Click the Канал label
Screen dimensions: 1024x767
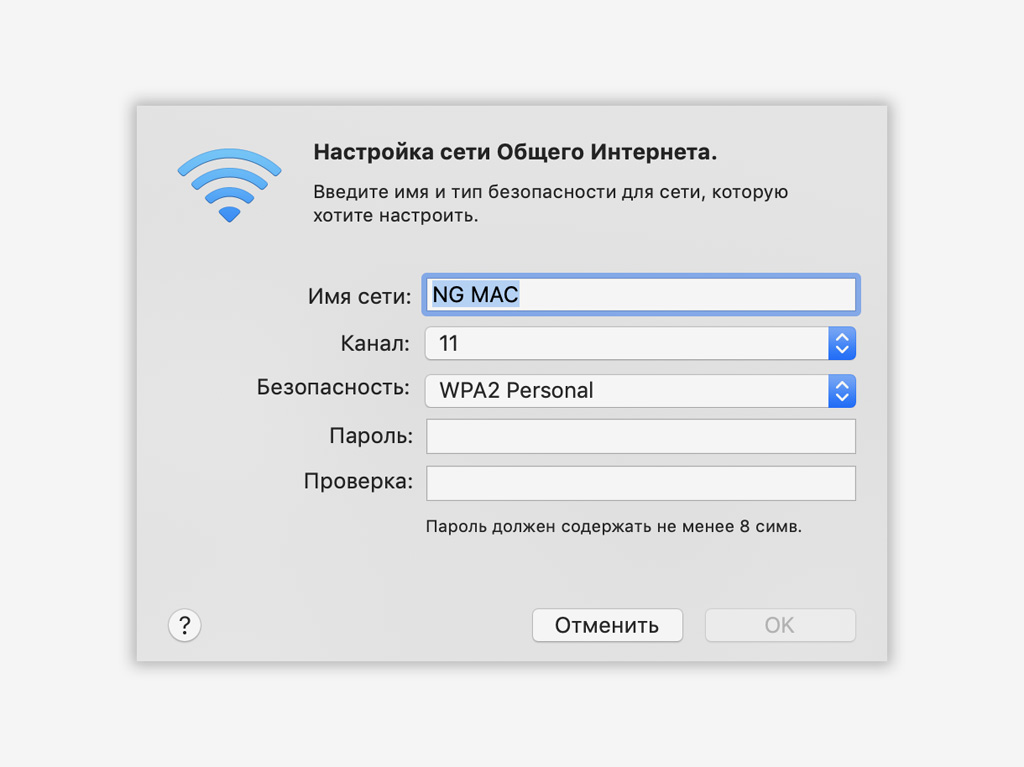point(376,343)
